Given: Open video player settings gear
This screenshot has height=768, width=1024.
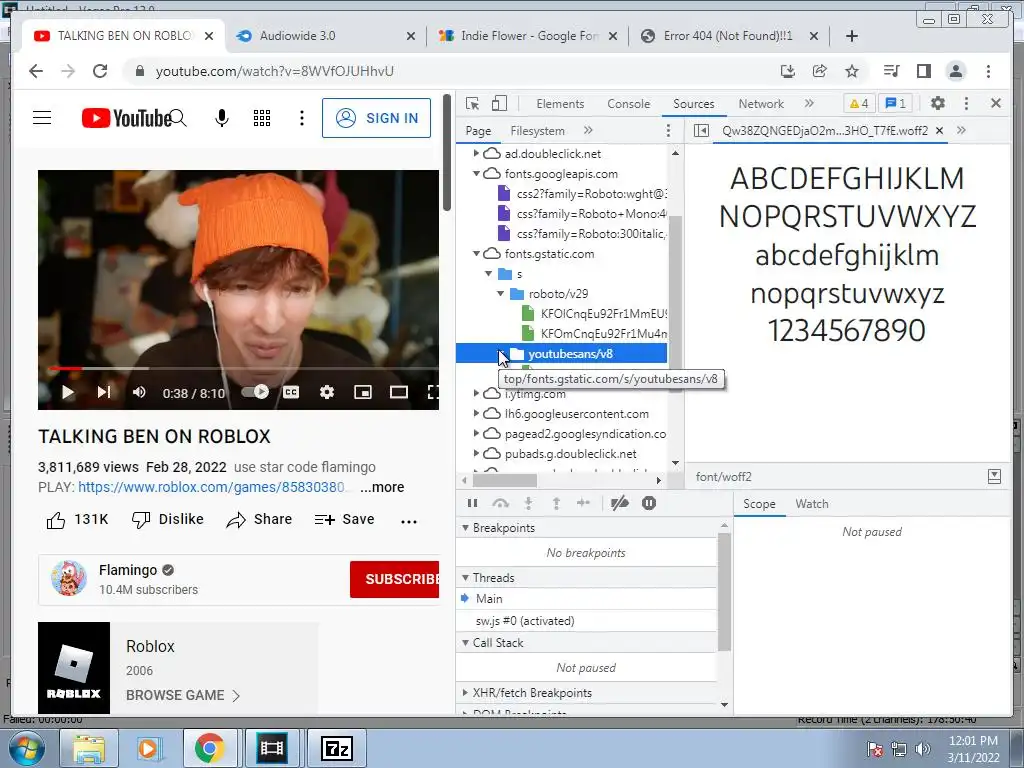Looking at the screenshot, I should pyautogui.click(x=327, y=392).
